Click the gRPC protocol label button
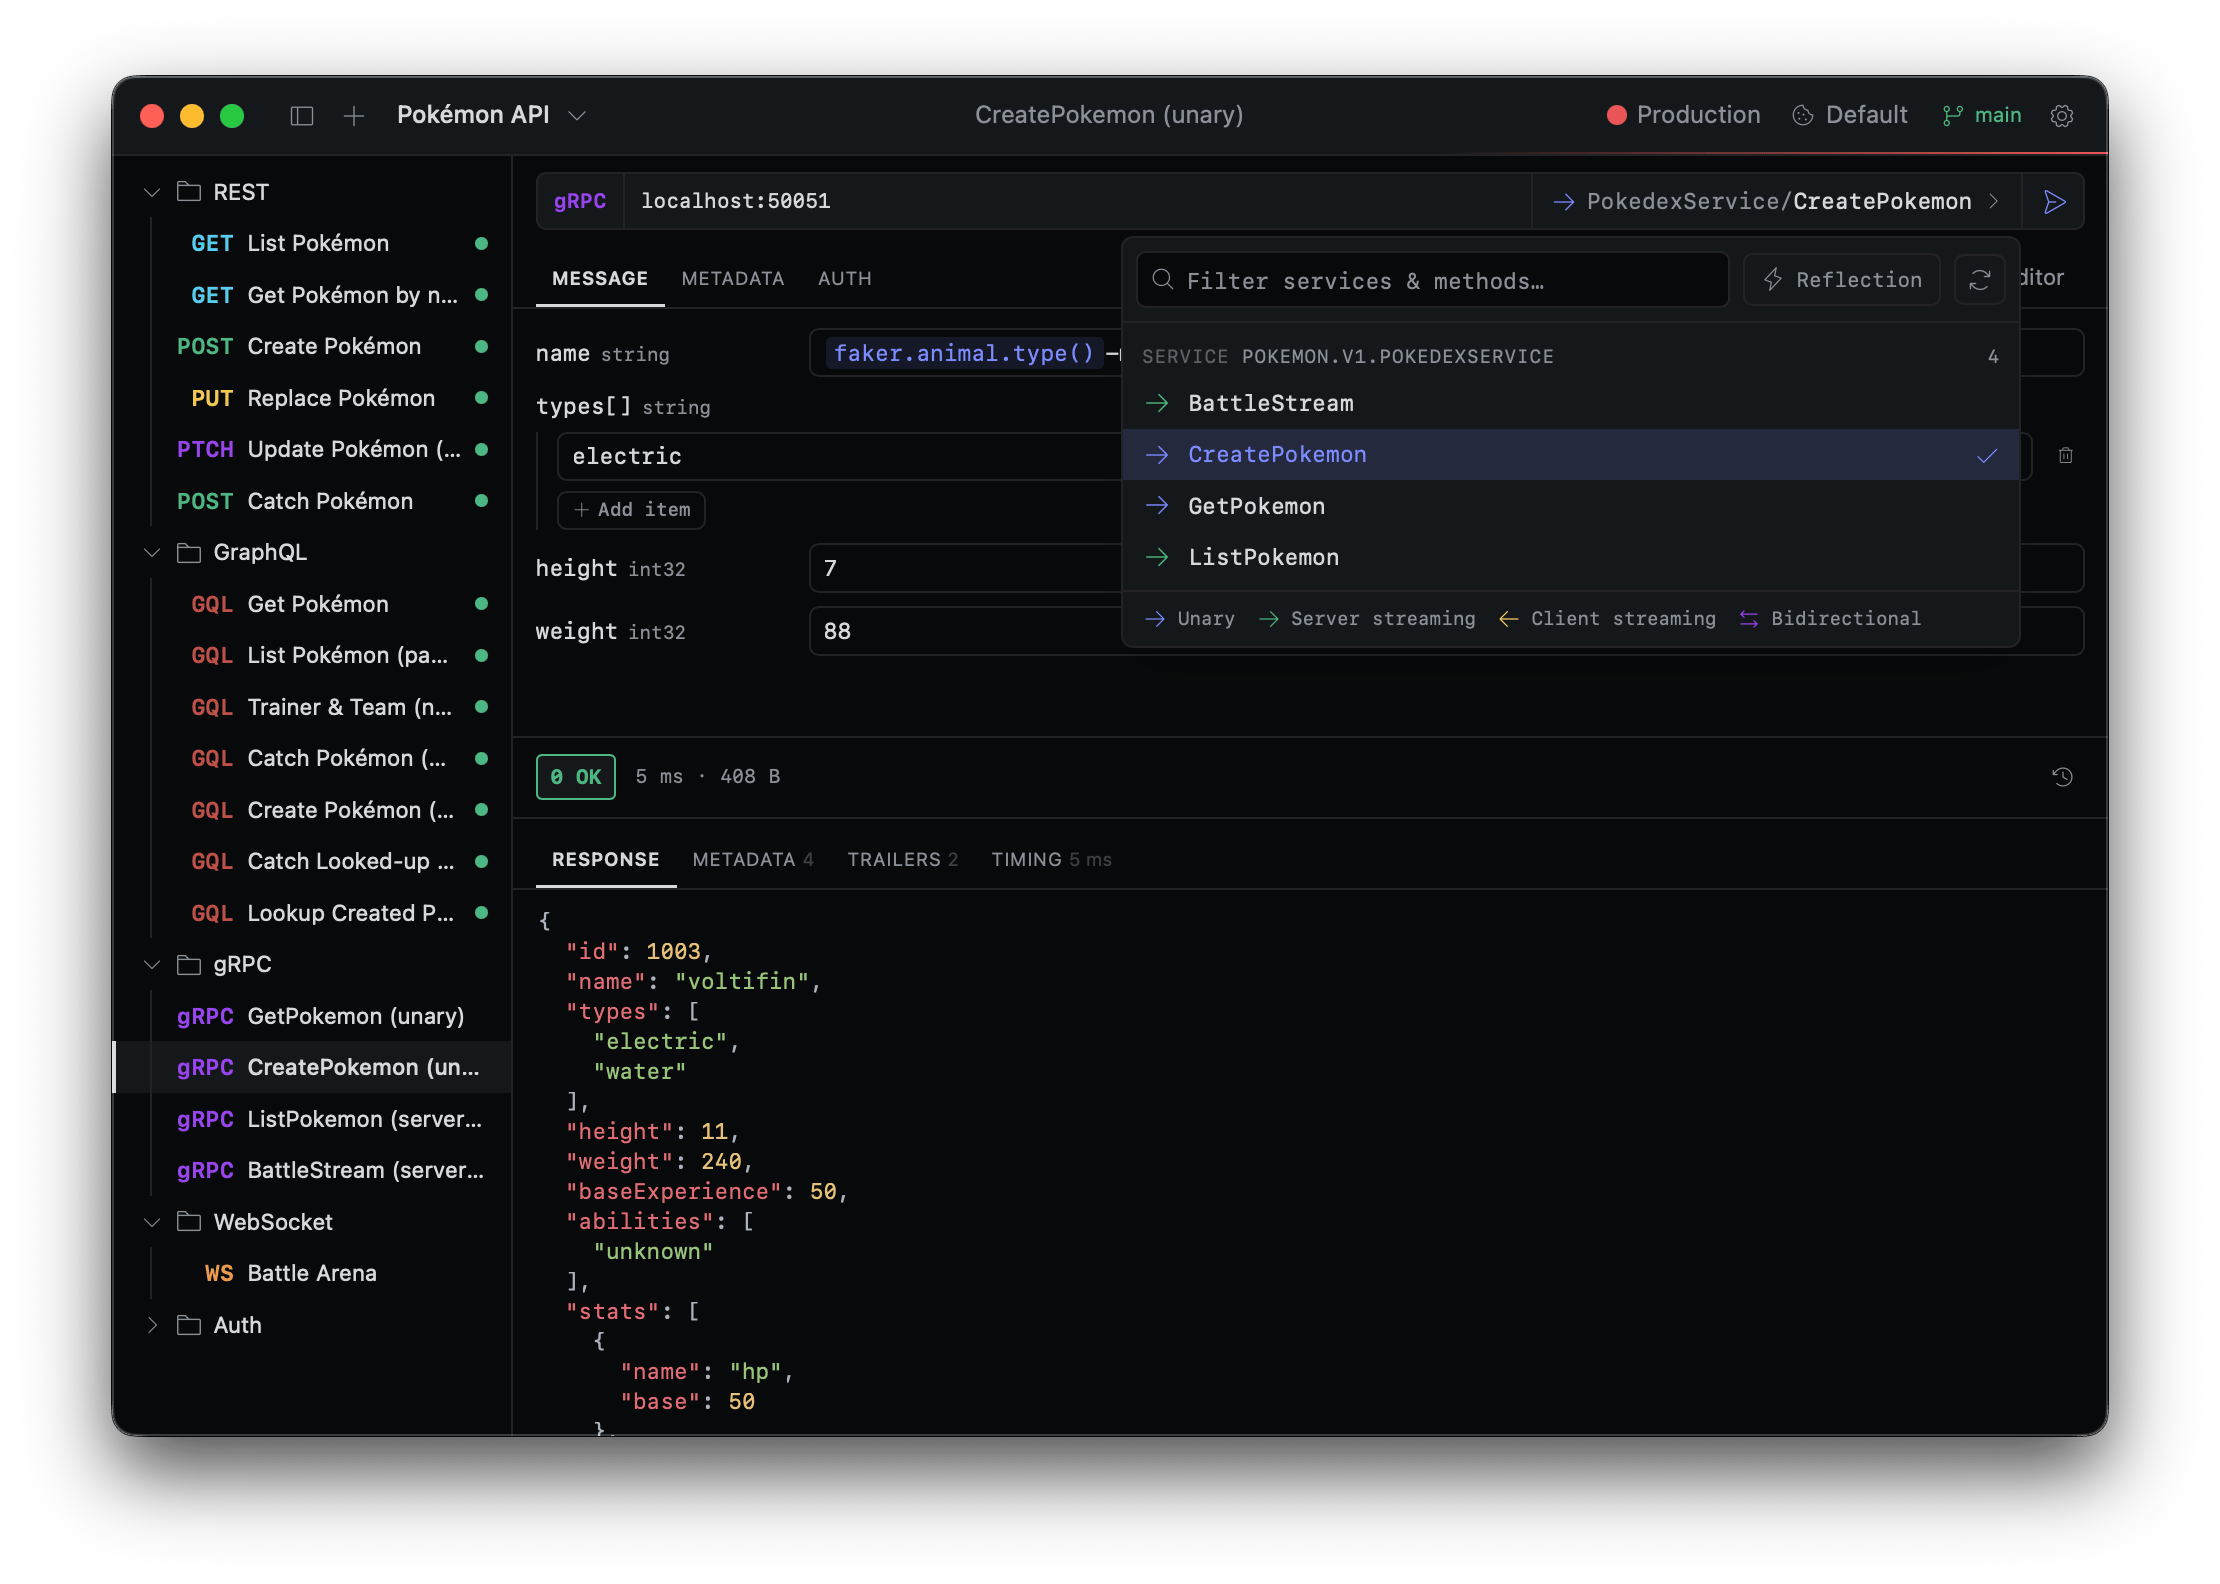This screenshot has height=1584, width=2220. [x=580, y=202]
